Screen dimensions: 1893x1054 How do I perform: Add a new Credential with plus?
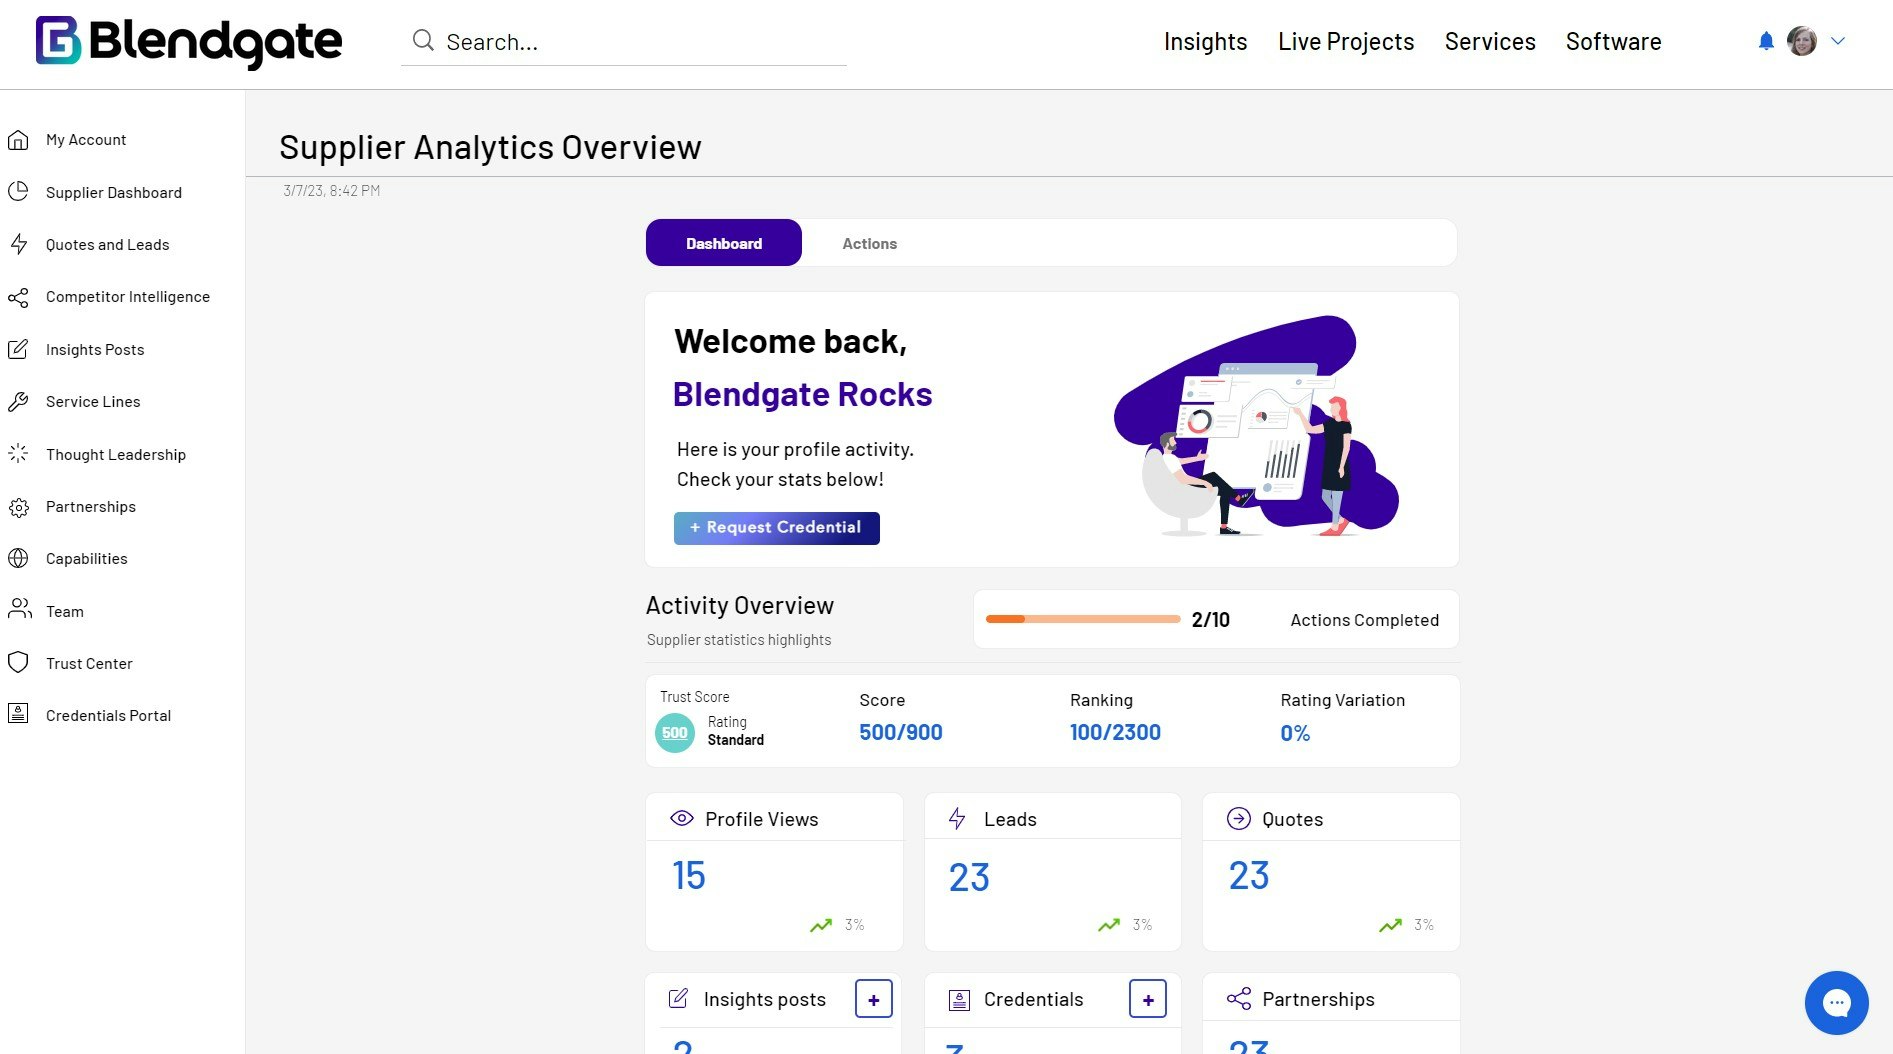click(1148, 999)
